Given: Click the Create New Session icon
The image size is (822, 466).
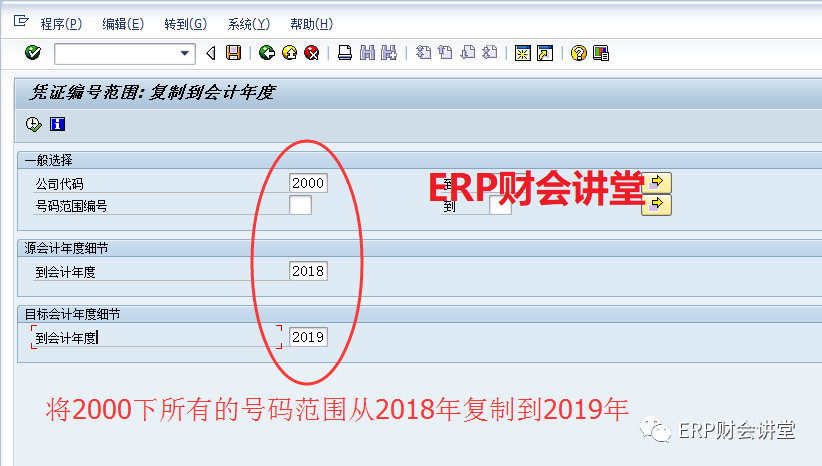Looking at the screenshot, I should coord(523,53).
